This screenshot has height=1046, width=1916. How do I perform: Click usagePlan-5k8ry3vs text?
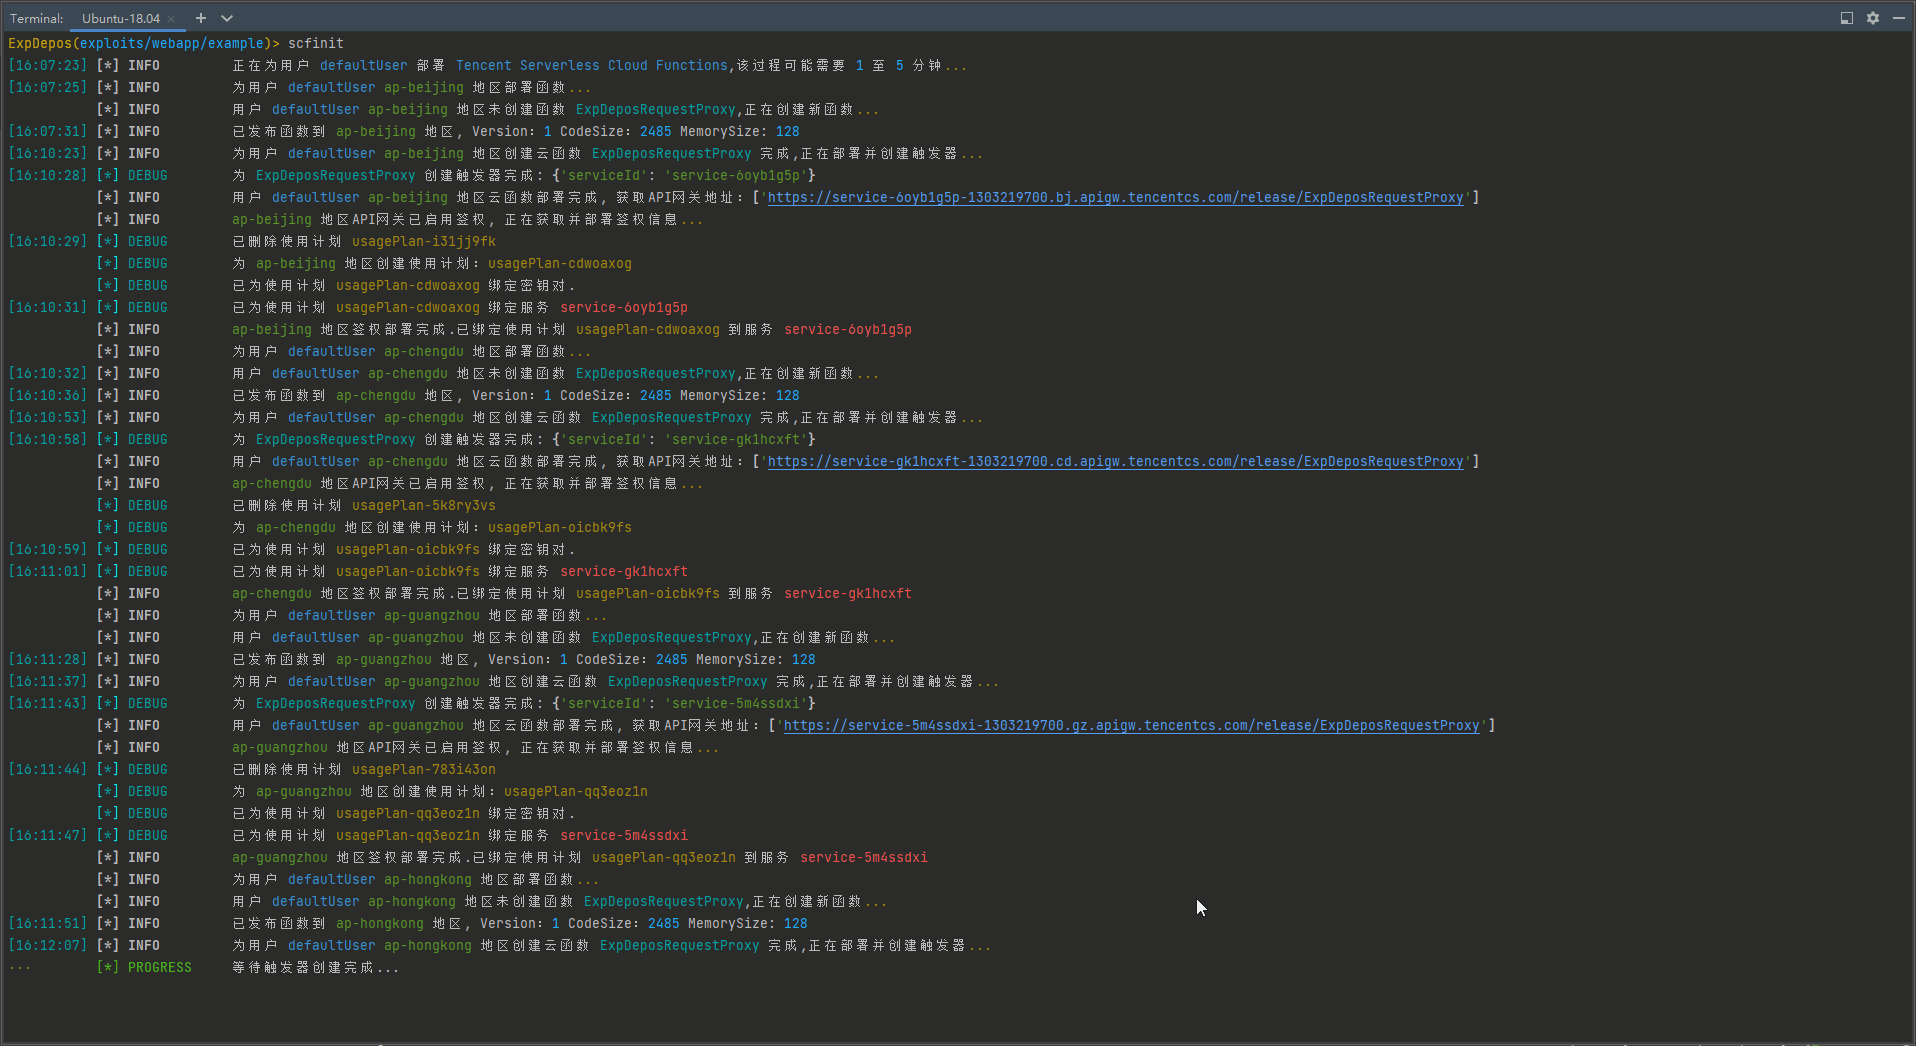pos(424,506)
